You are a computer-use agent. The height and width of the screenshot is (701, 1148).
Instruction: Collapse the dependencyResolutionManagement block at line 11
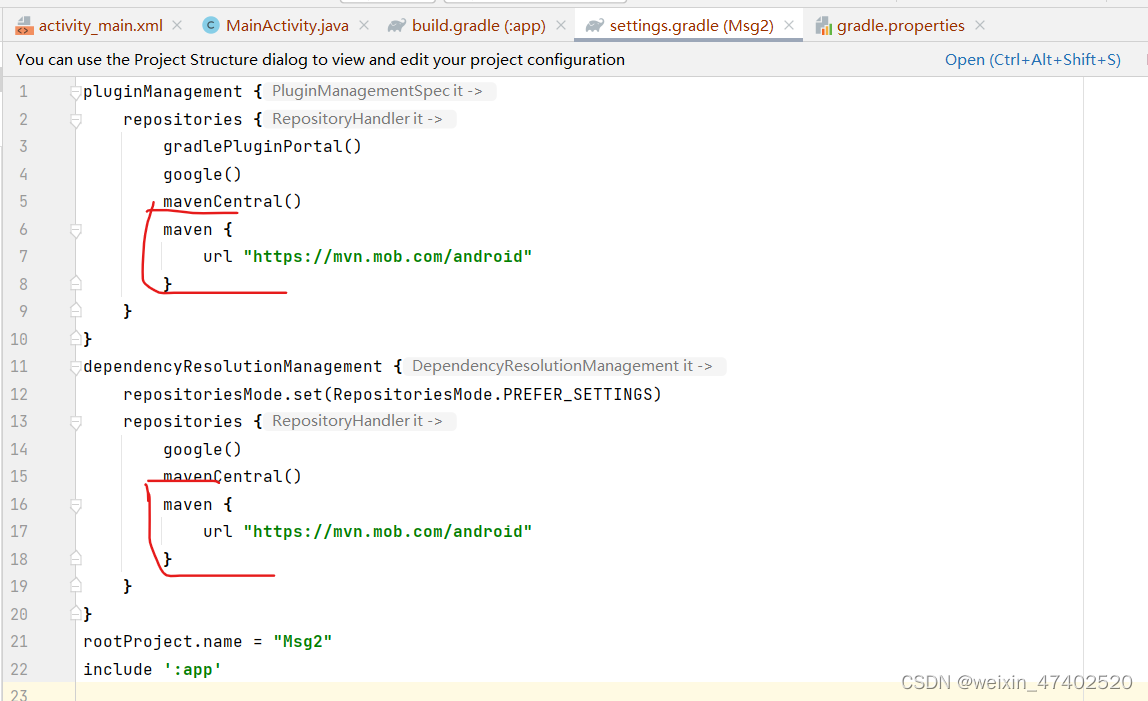coord(75,365)
